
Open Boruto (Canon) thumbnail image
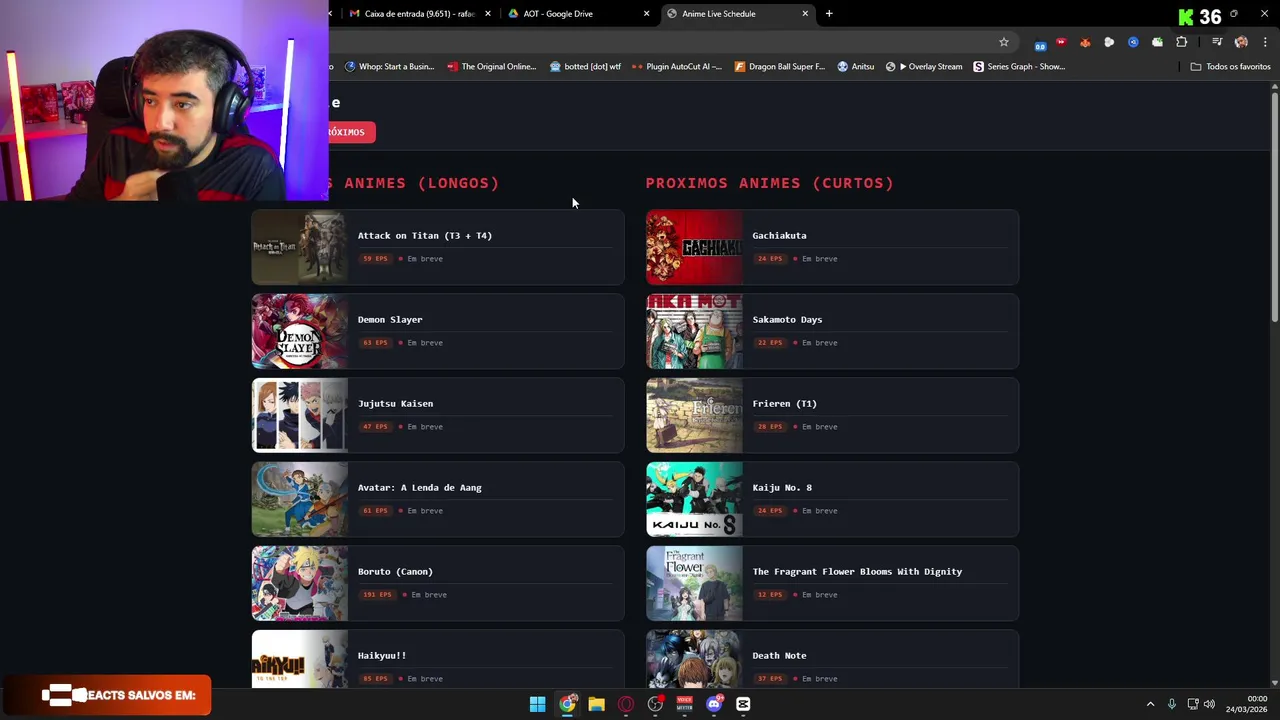[299, 583]
